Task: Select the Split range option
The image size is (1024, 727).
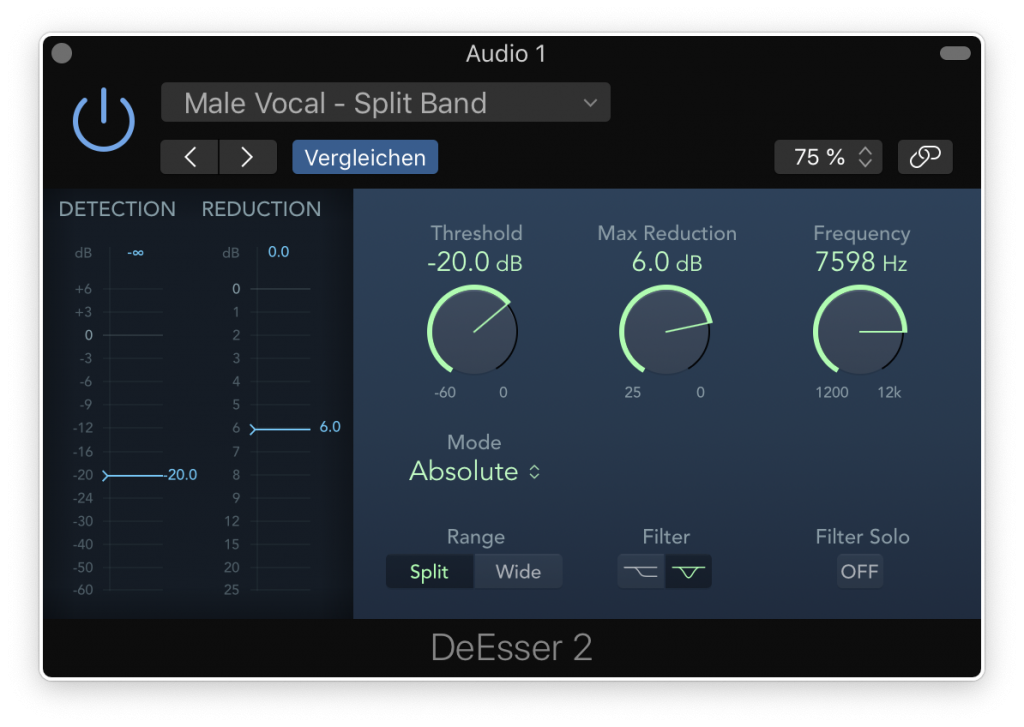Action: point(429,572)
